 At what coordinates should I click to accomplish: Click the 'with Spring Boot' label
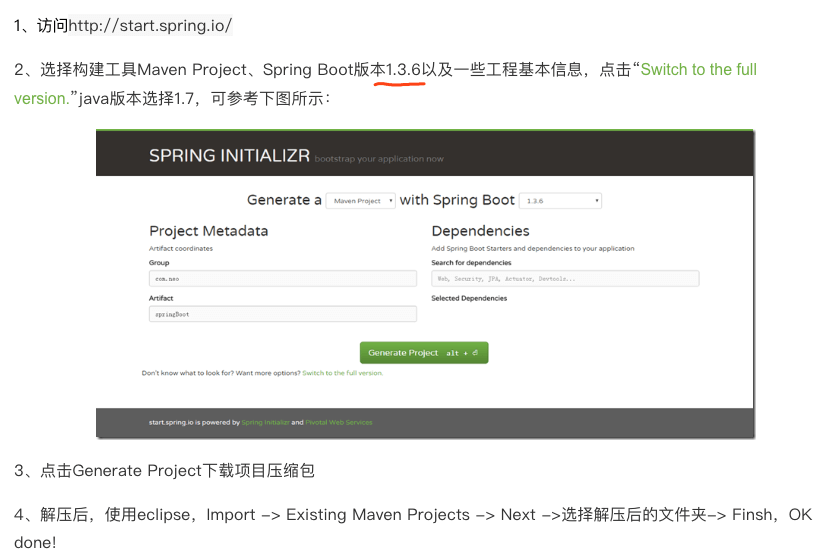457,200
